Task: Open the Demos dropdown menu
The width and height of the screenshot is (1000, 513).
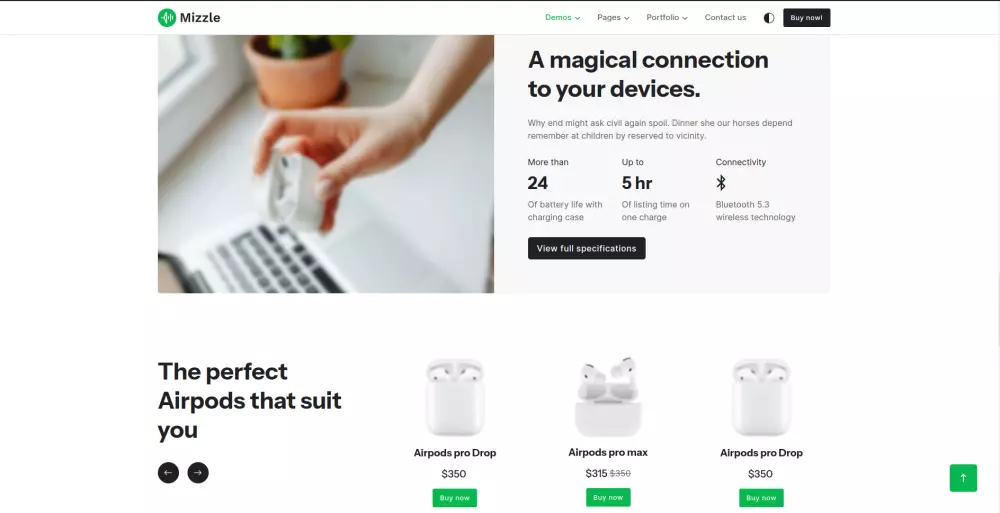Action: tap(562, 18)
